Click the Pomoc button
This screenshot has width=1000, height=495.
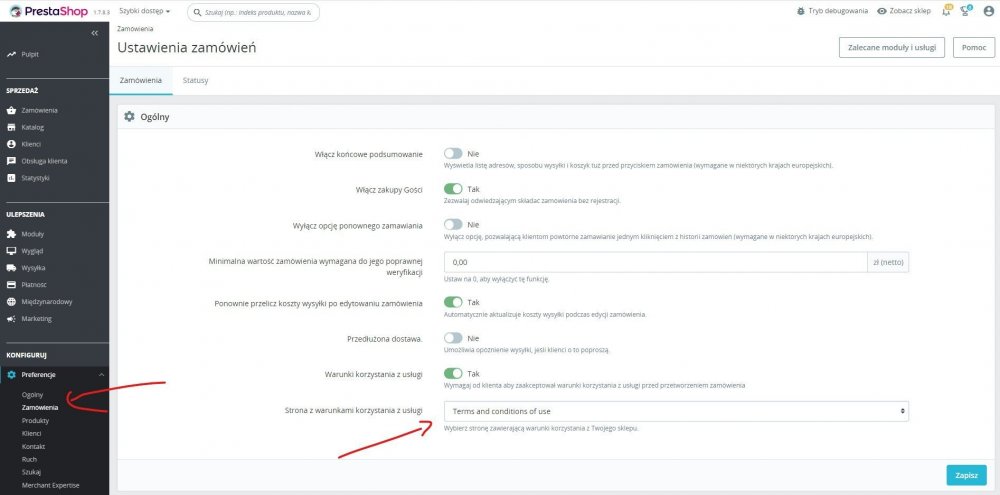click(x=974, y=48)
